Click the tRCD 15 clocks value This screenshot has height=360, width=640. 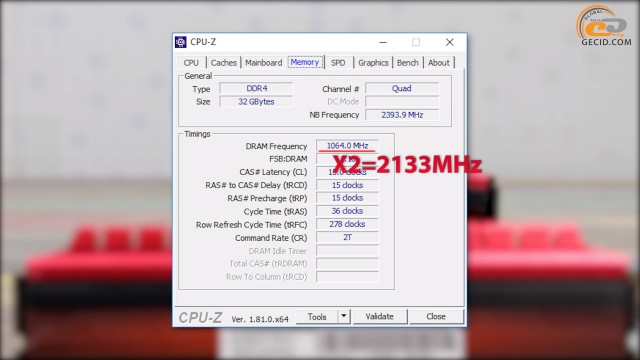347,185
